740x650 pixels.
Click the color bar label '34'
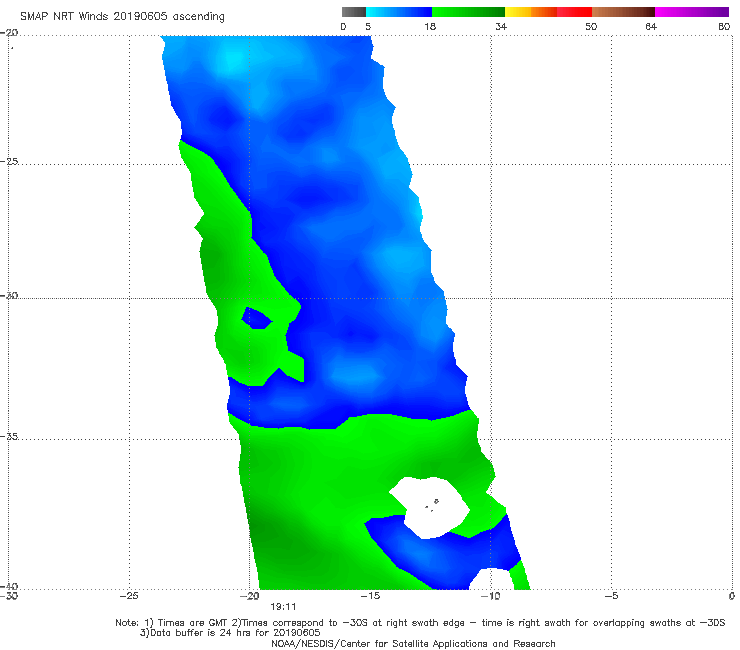click(501, 26)
